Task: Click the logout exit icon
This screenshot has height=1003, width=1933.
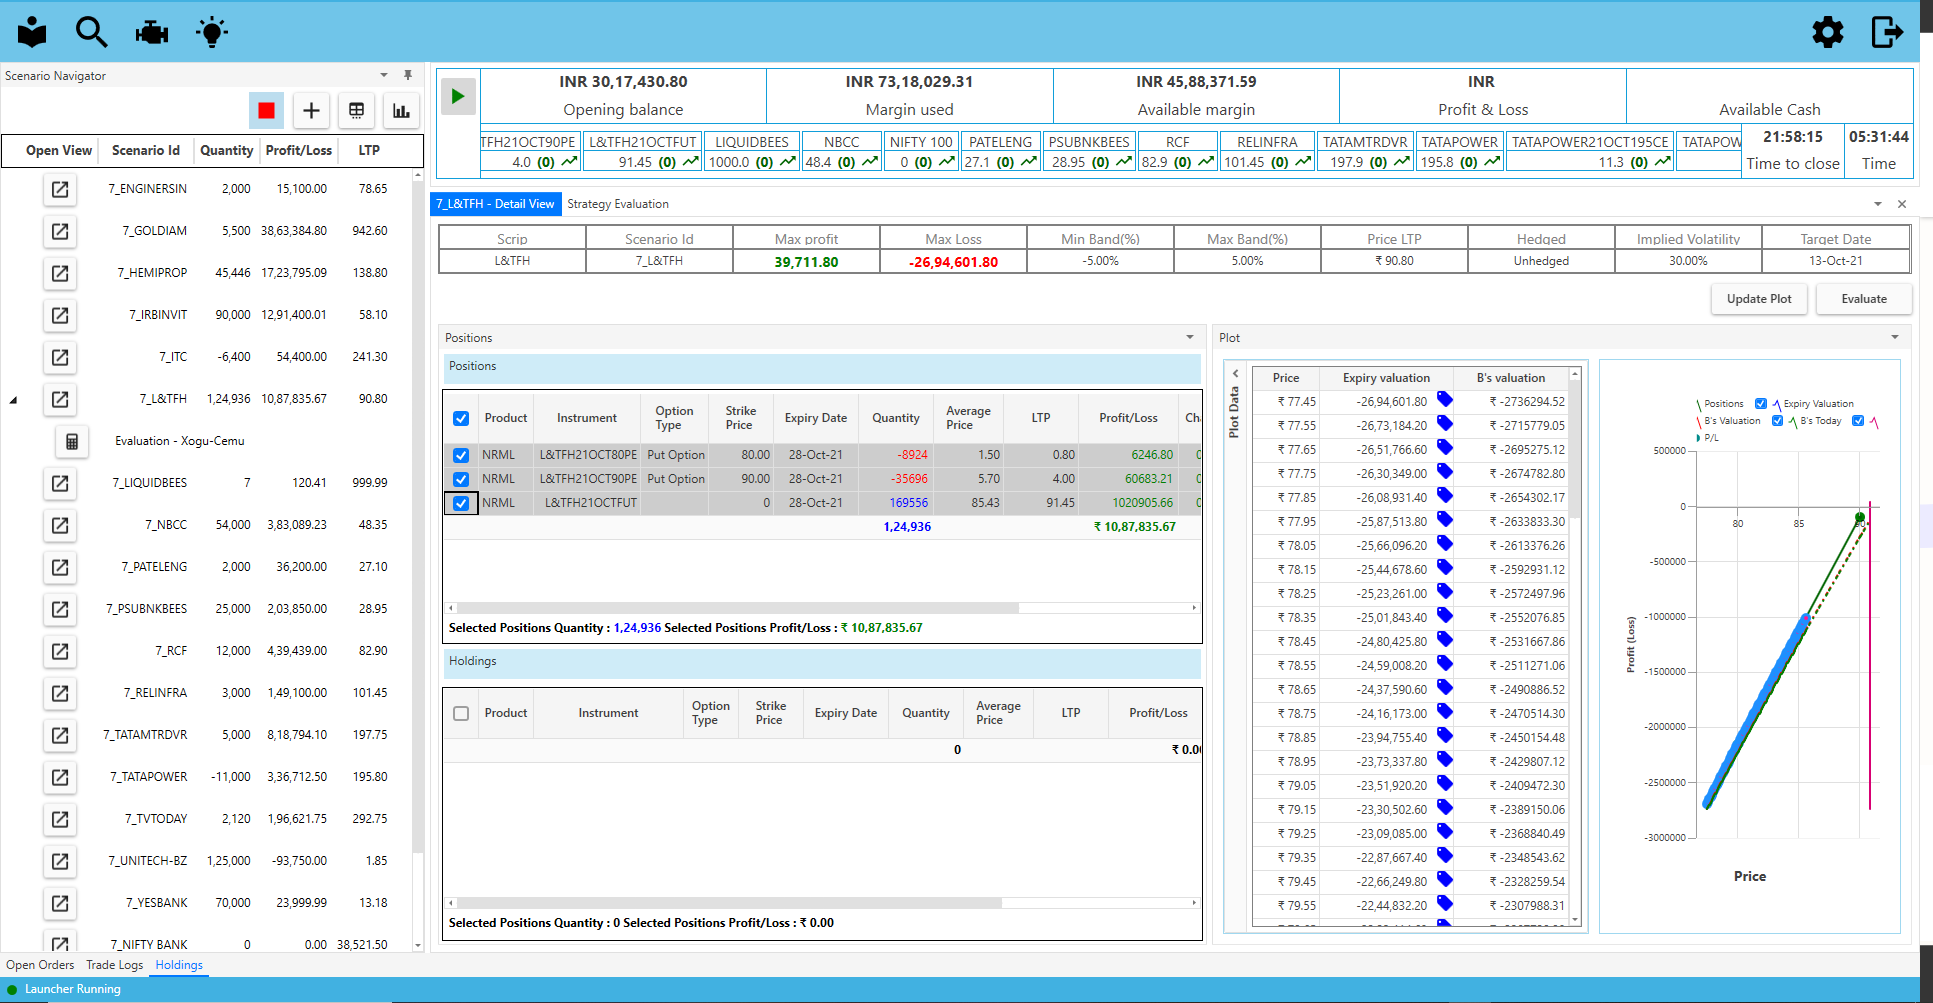Action: pos(1887,32)
